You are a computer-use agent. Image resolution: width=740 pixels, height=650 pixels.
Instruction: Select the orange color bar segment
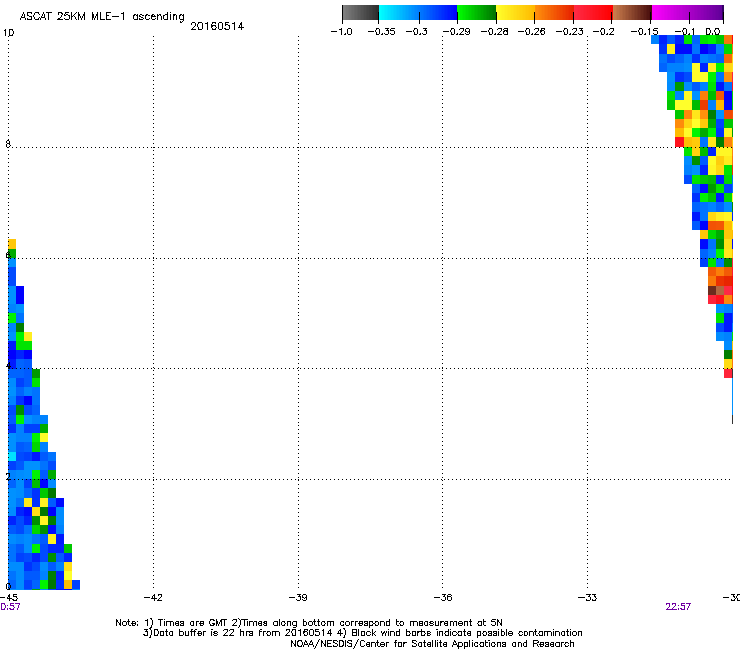pyautogui.click(x=554, y=13)
